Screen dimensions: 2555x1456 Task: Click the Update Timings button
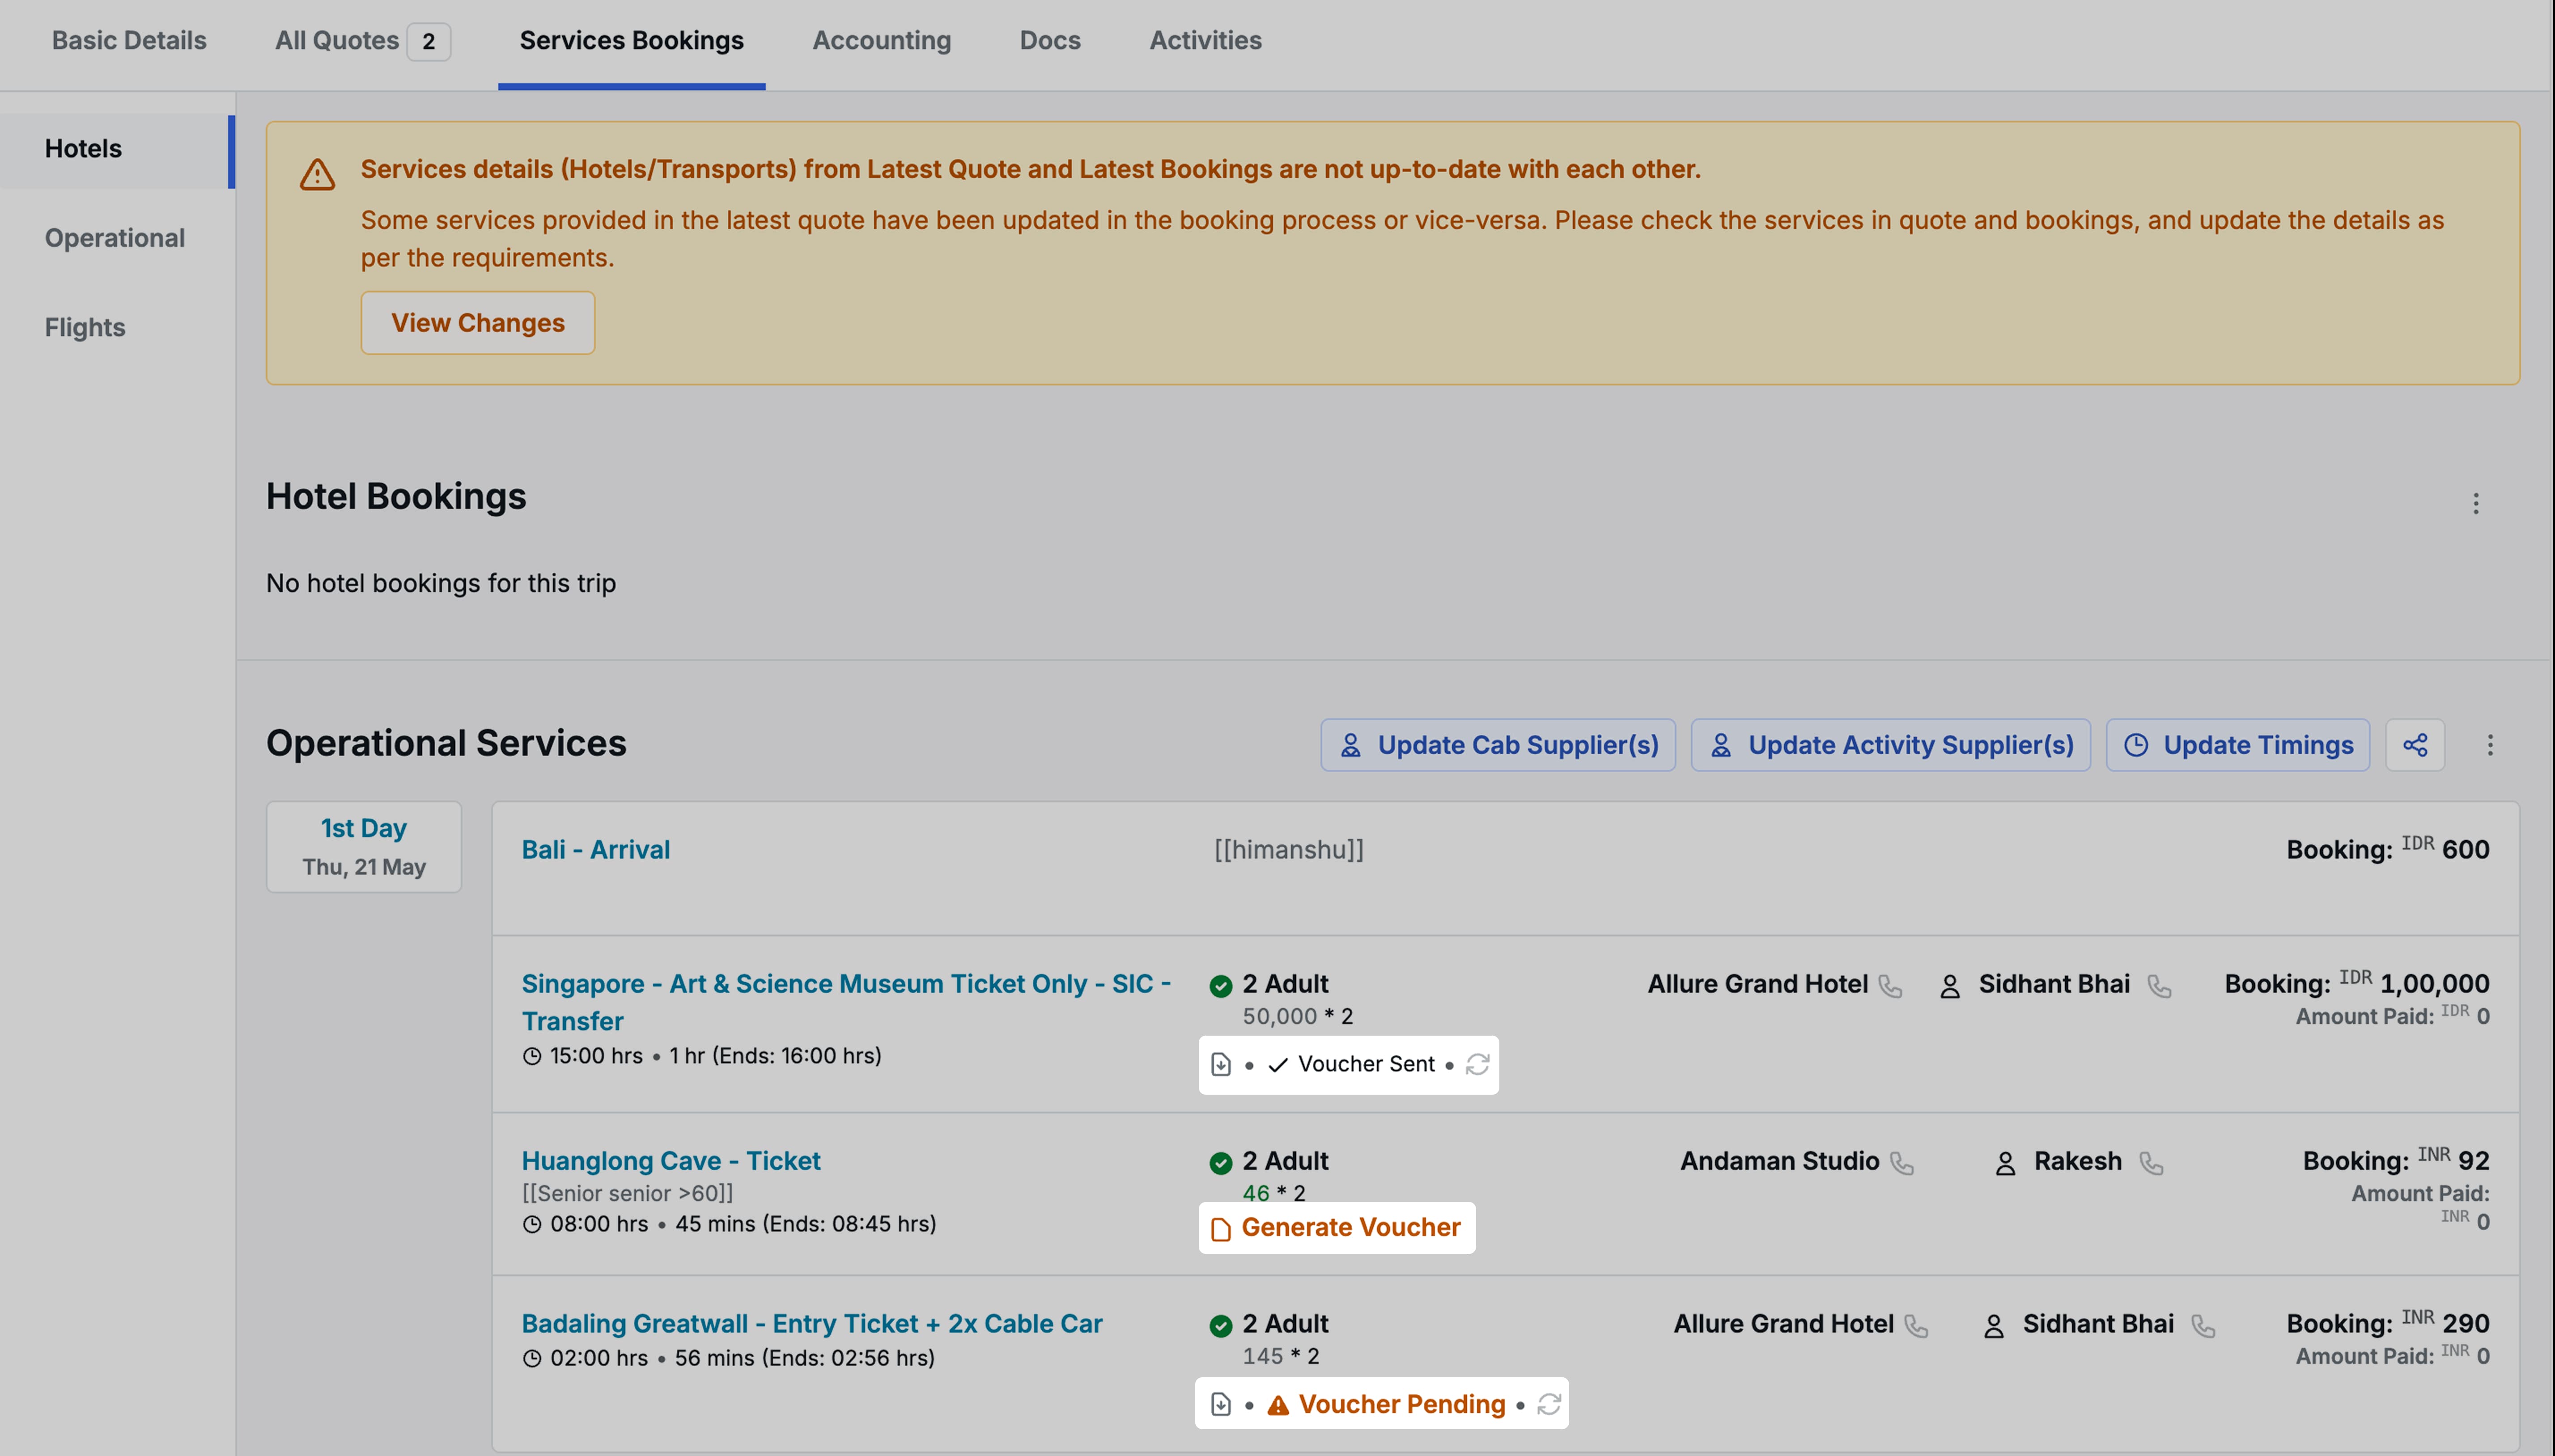2237,745
